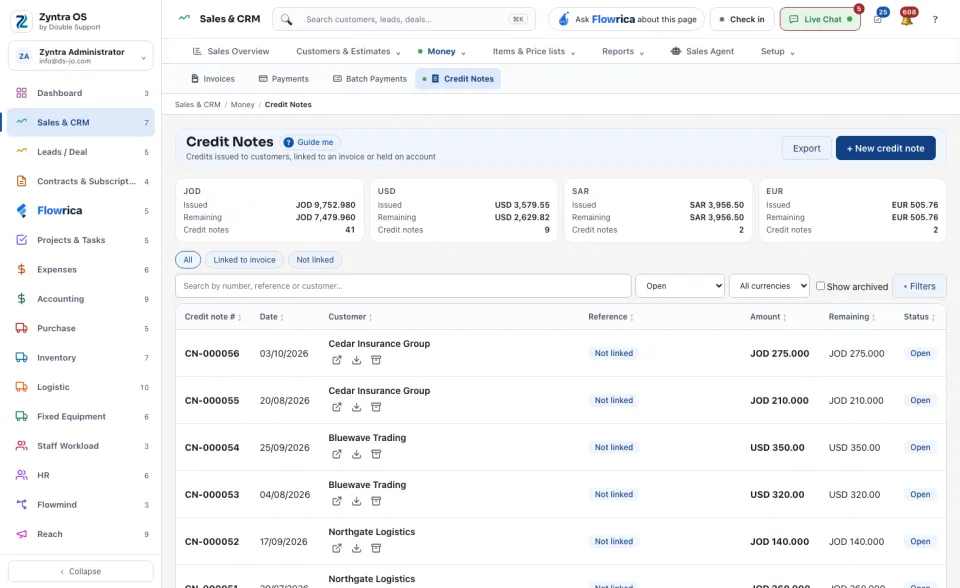Open the Sales Overview tab
The height and width of the screenshot is (588, 960).
tap(231, 51)
